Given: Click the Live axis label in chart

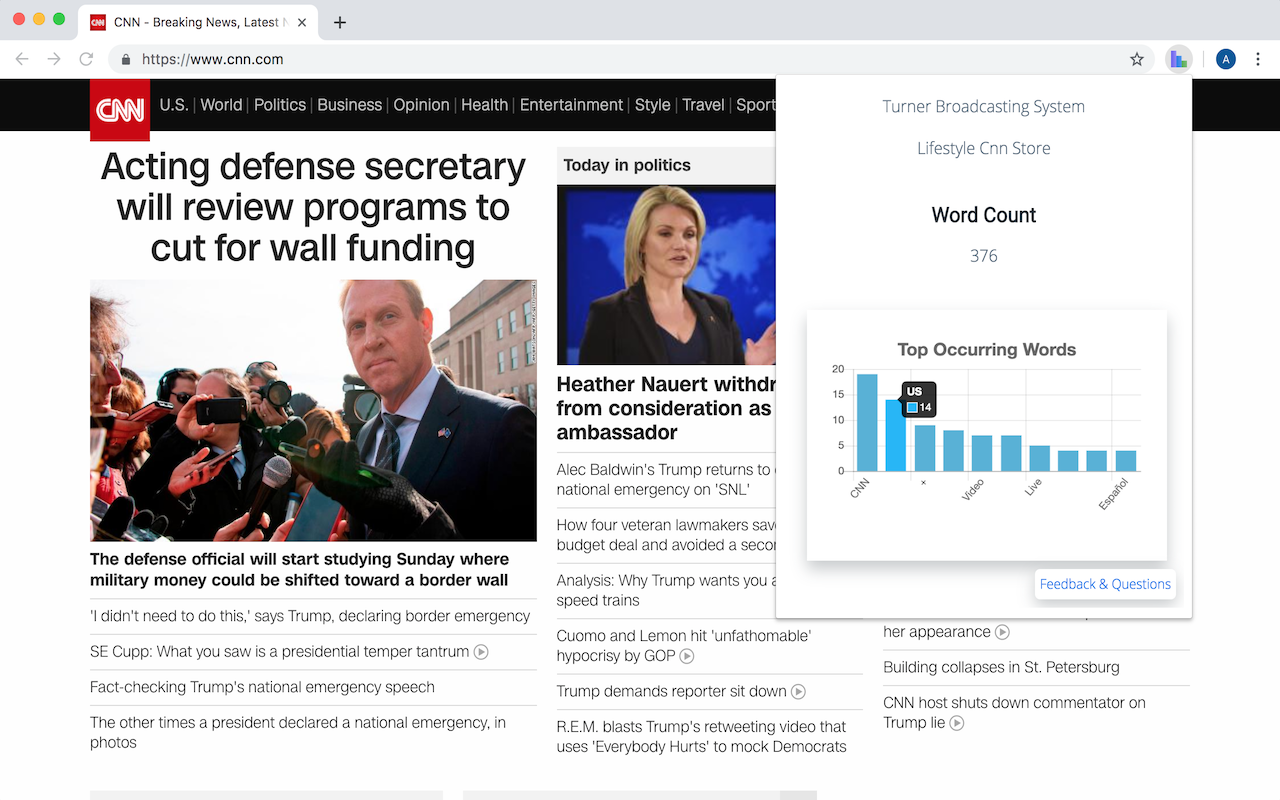Looking at the screenshot, I should tap(1034, 486).
